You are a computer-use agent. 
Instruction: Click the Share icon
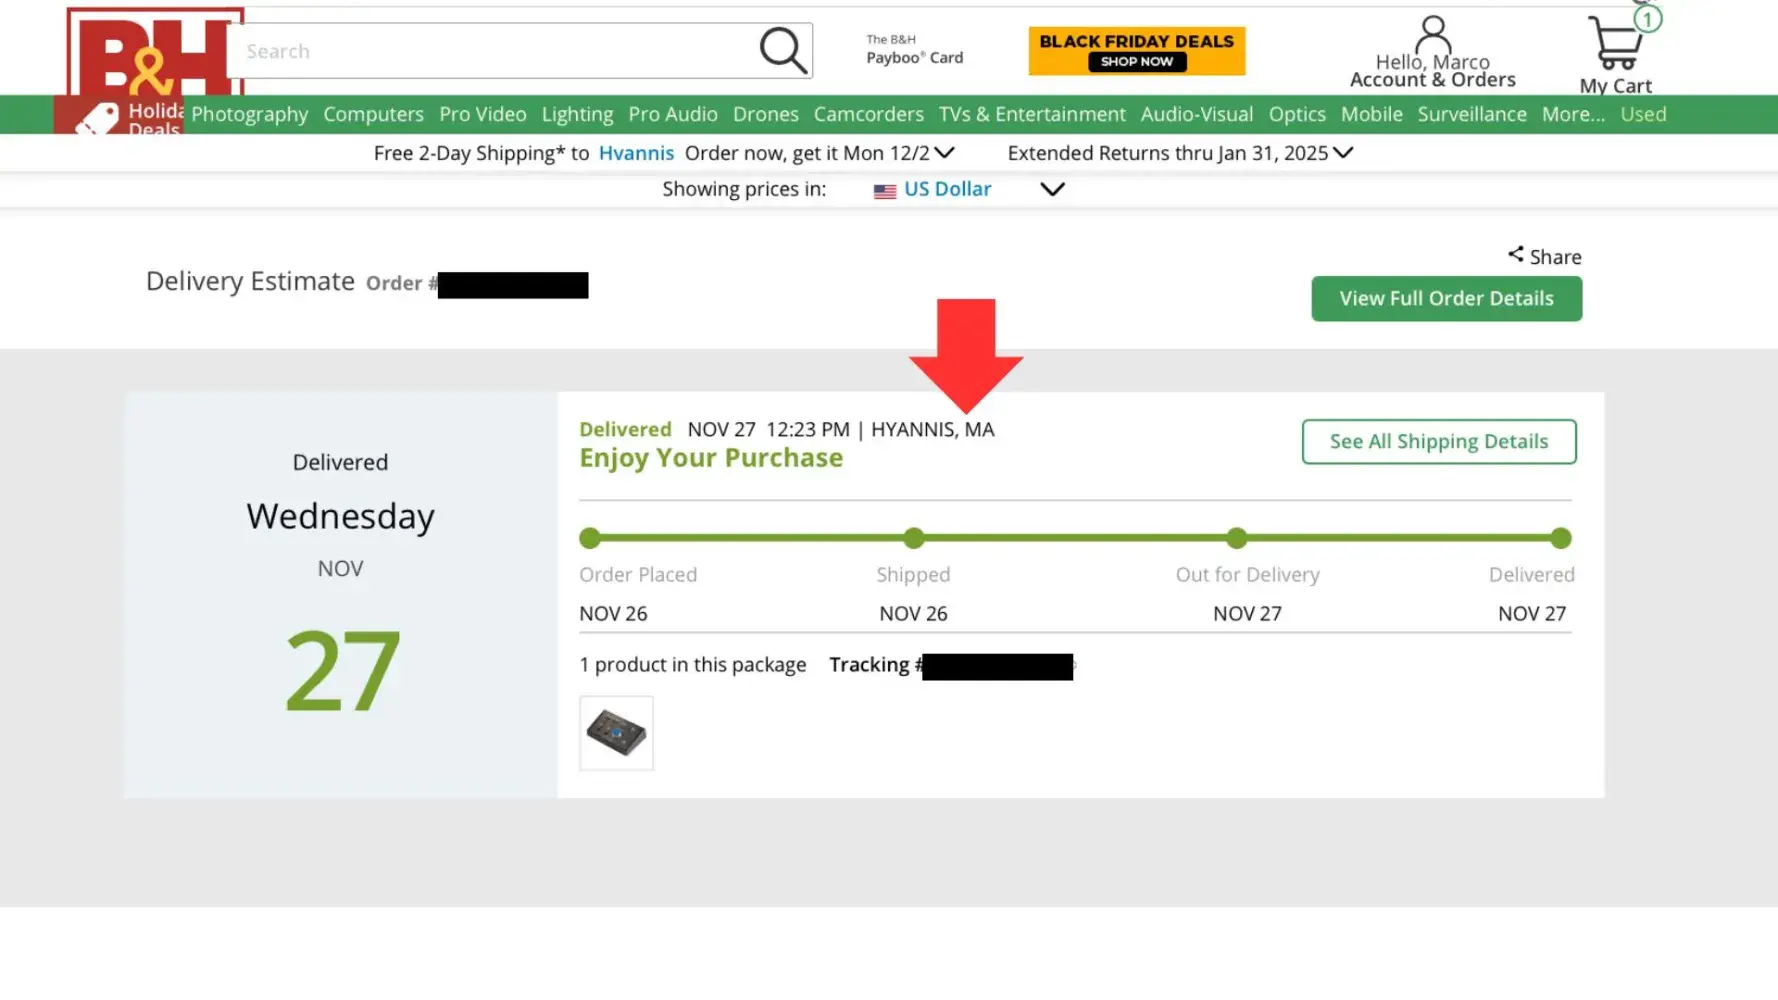pos(1516,255)
